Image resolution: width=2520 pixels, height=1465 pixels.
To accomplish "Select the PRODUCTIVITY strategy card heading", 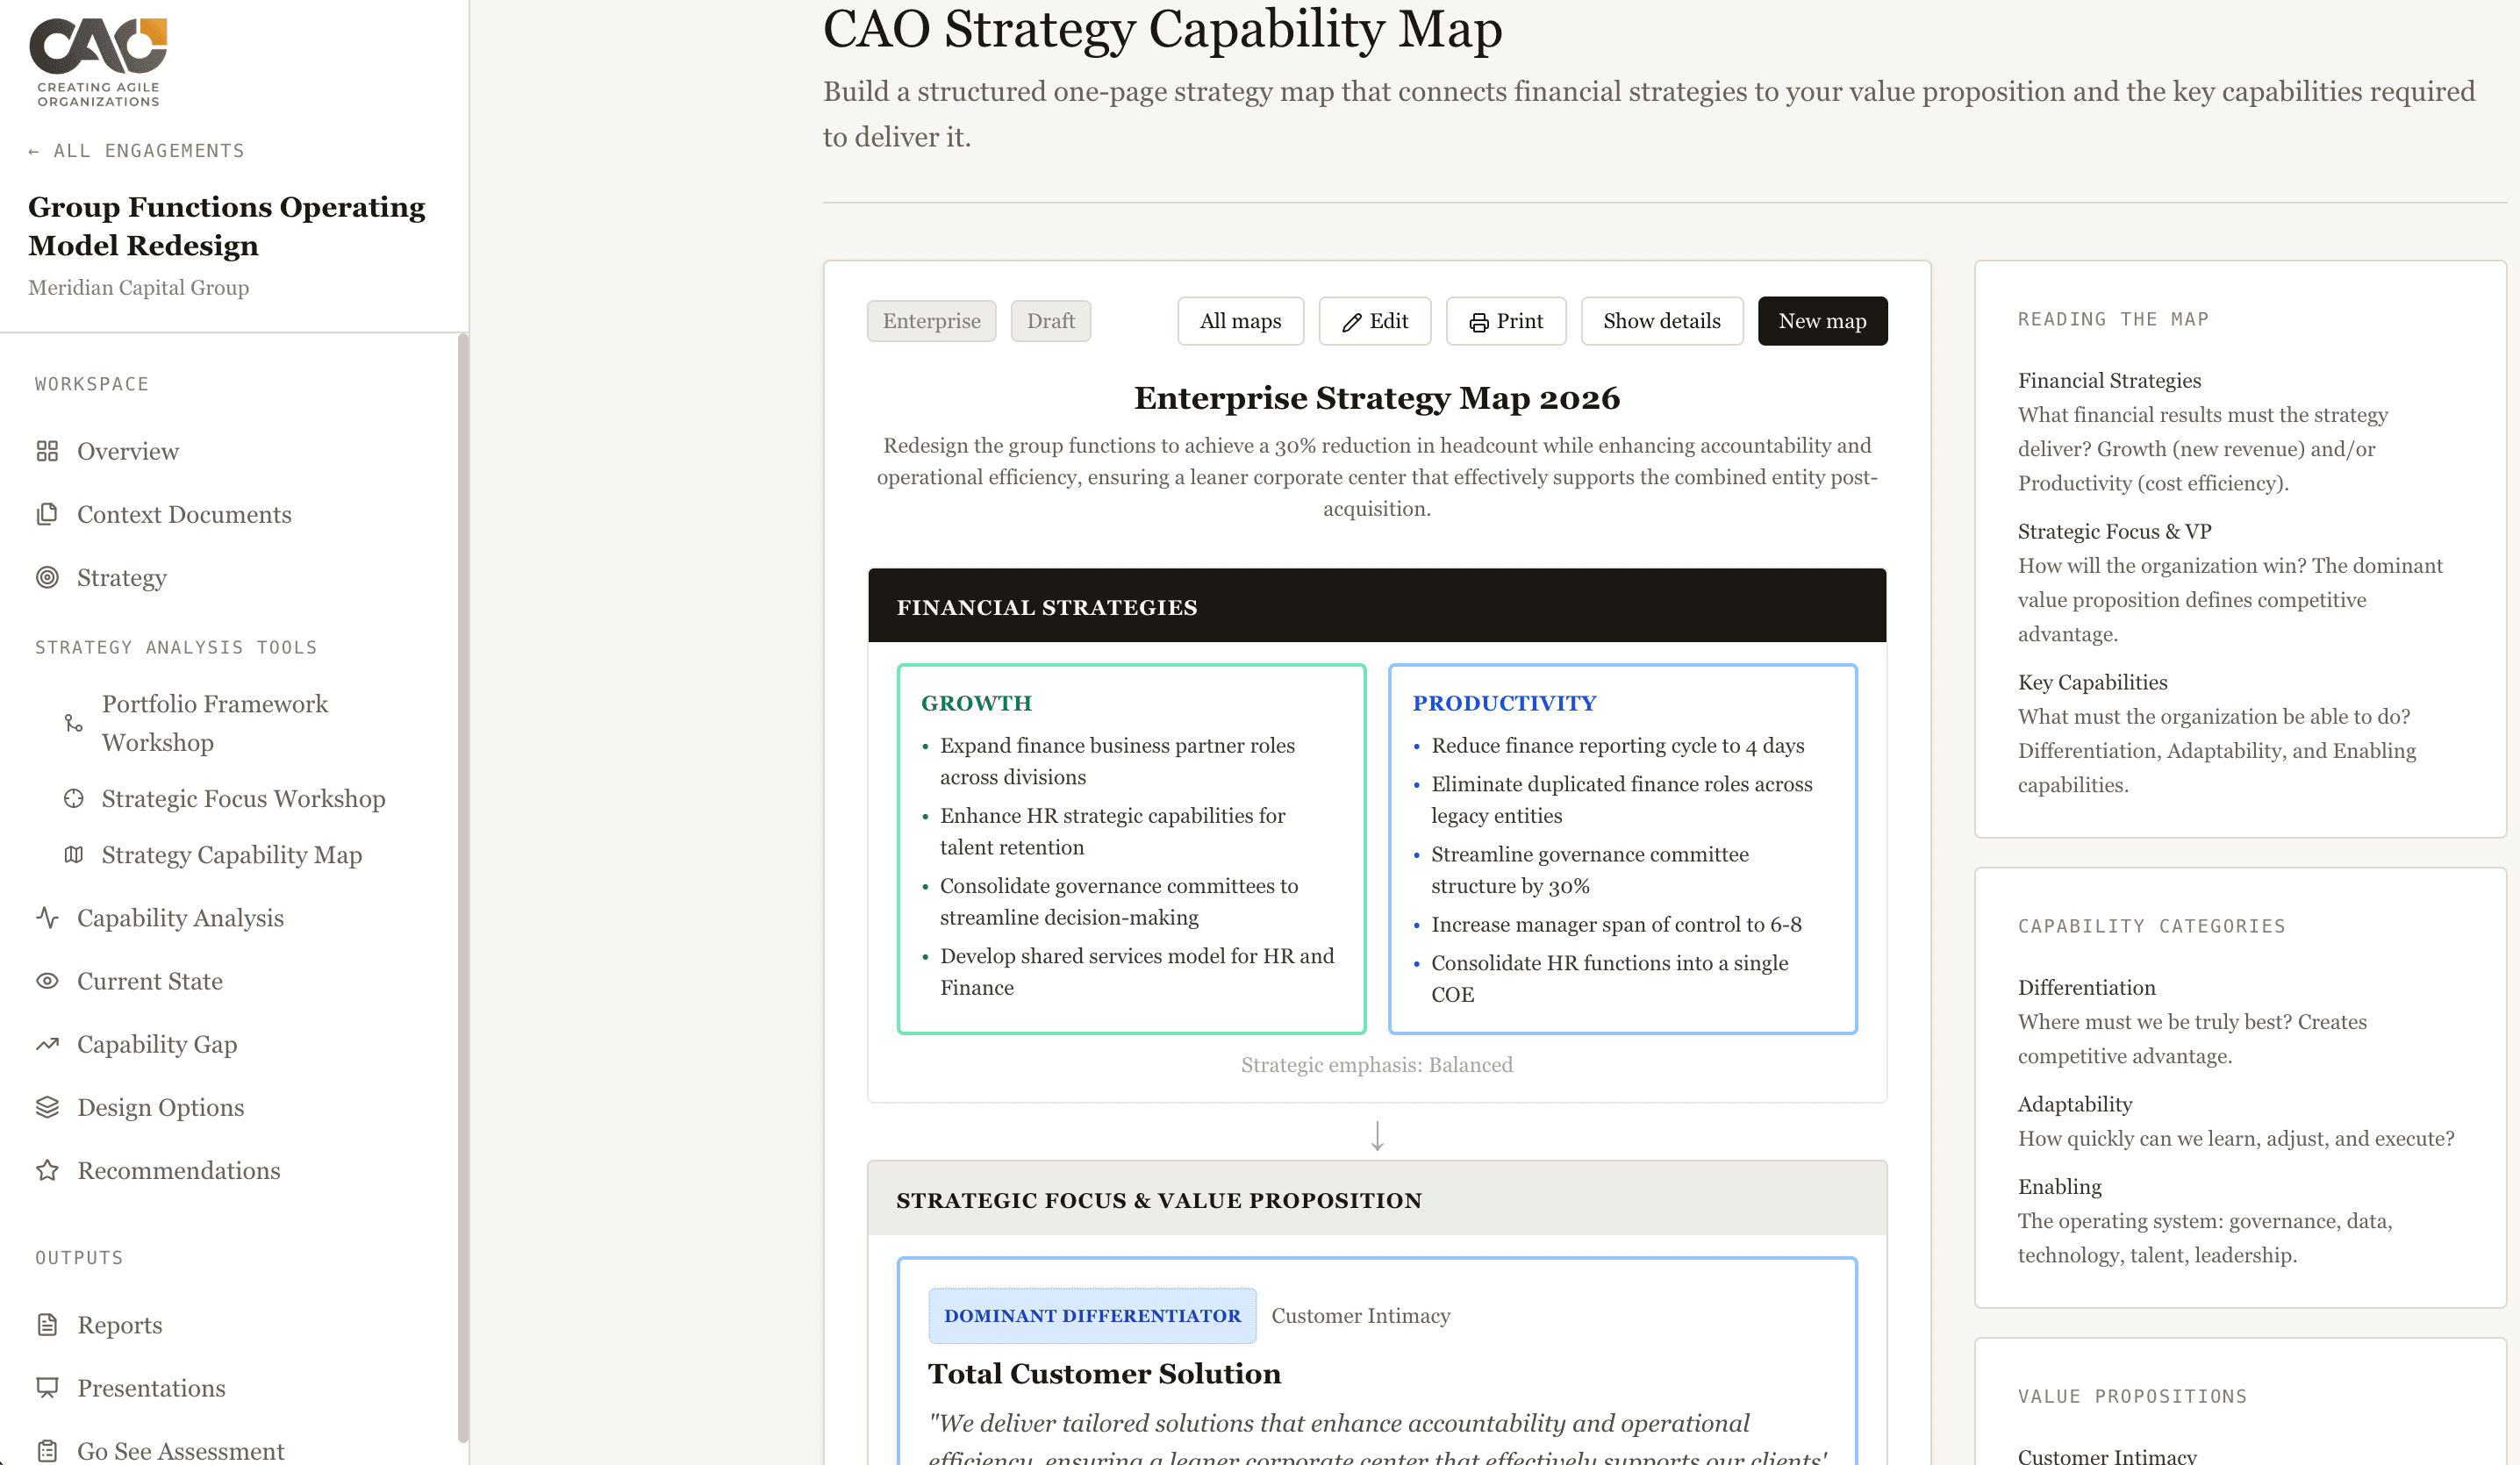I will [x=1504, y=703].
